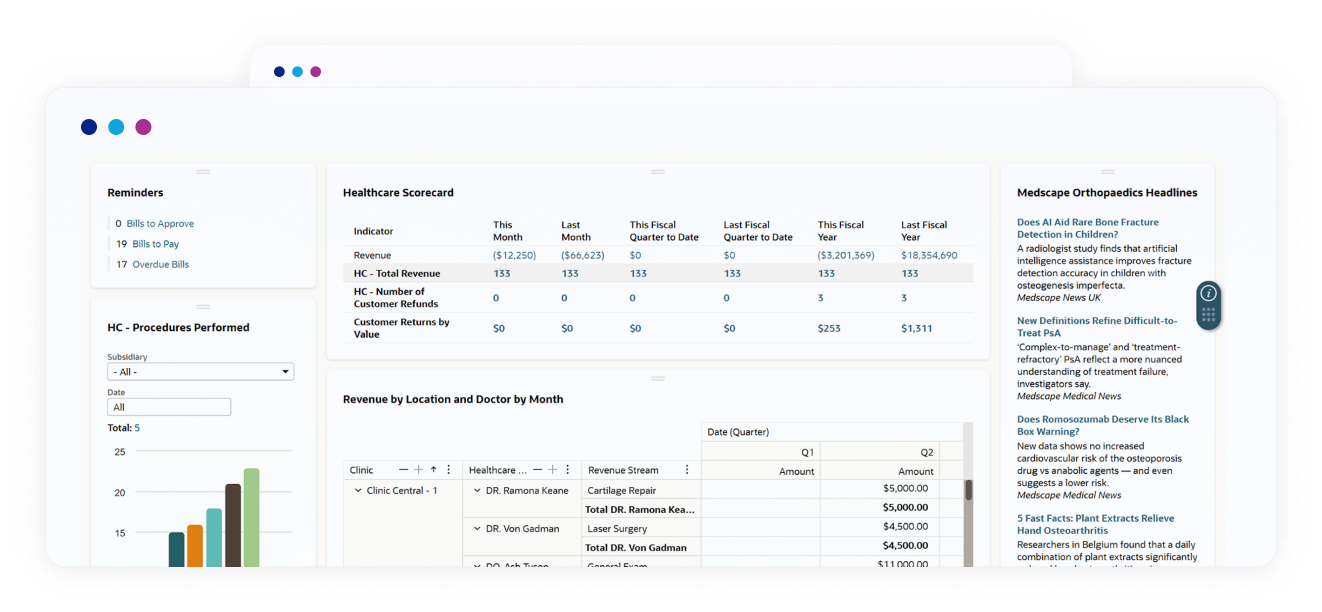Image resolution: width=1322 pixels, height=612 pixels.
Task: Open the Bills to Pay reminder
Action: coord(155,244)
